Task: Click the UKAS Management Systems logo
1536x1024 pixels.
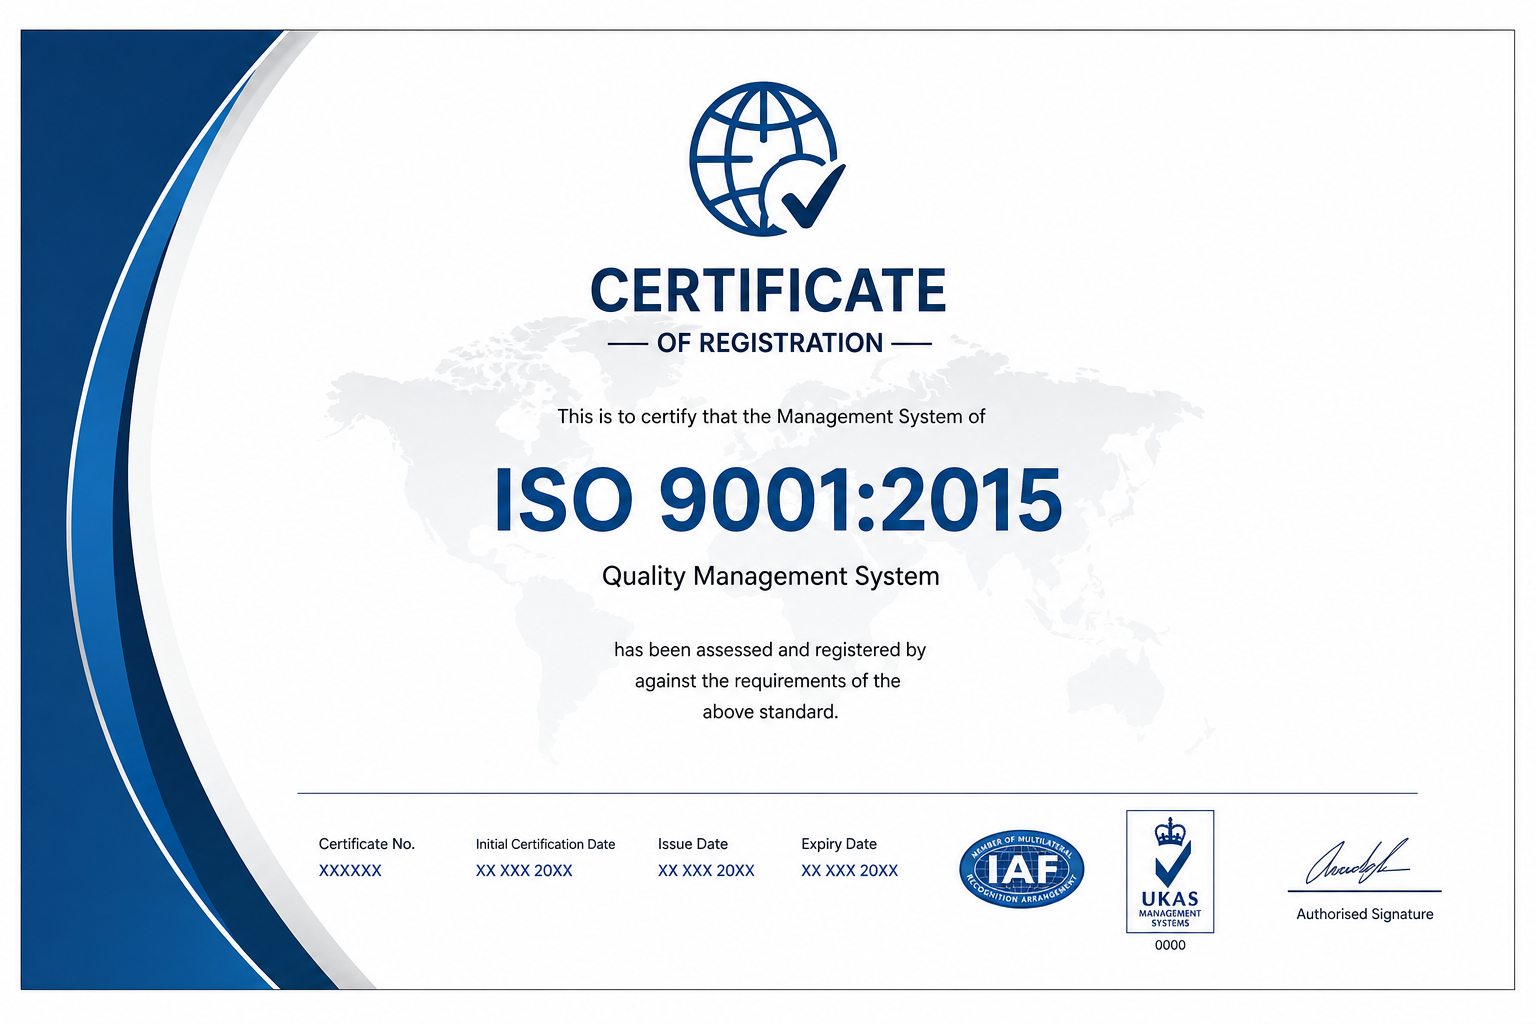Action: tap(1170, 871)
